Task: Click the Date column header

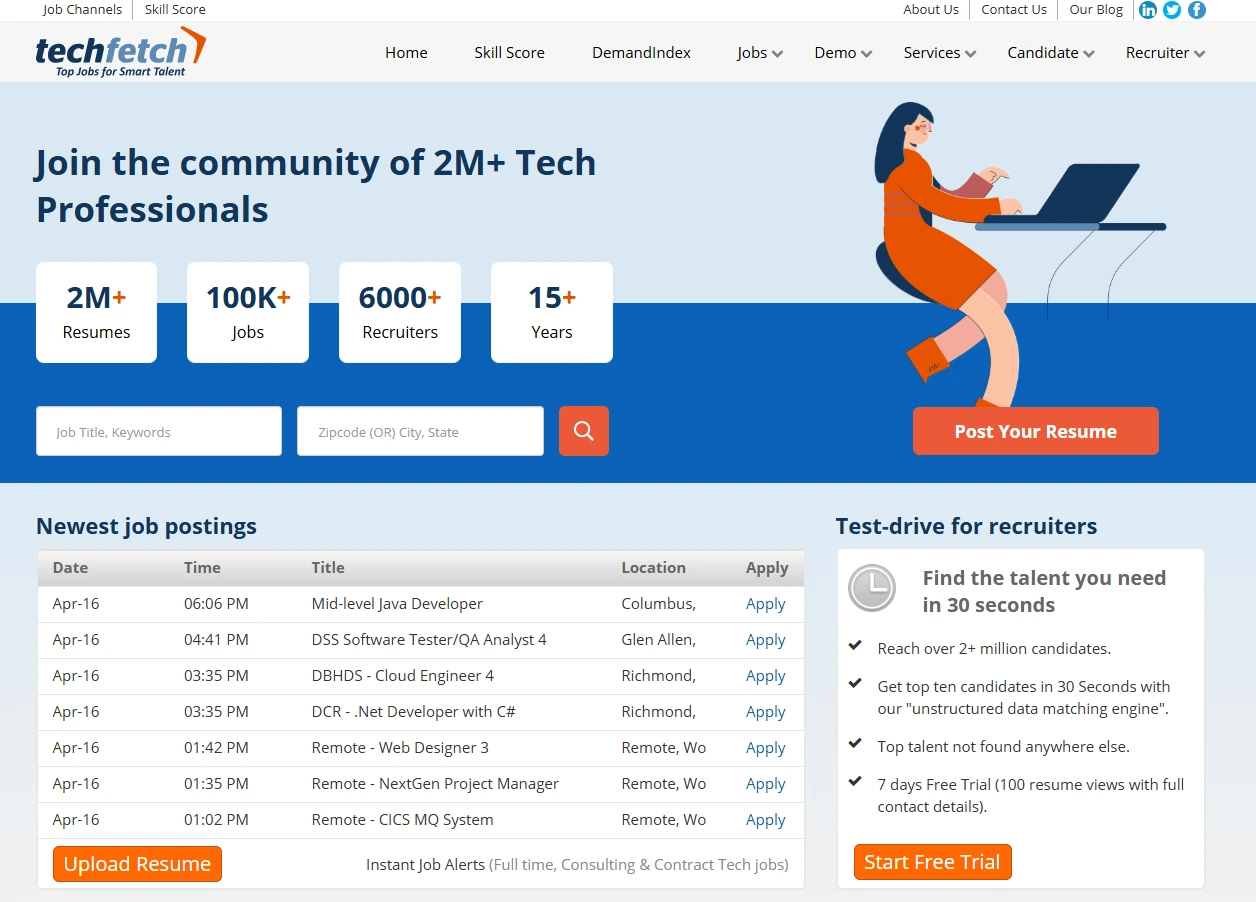Action: 70,568
